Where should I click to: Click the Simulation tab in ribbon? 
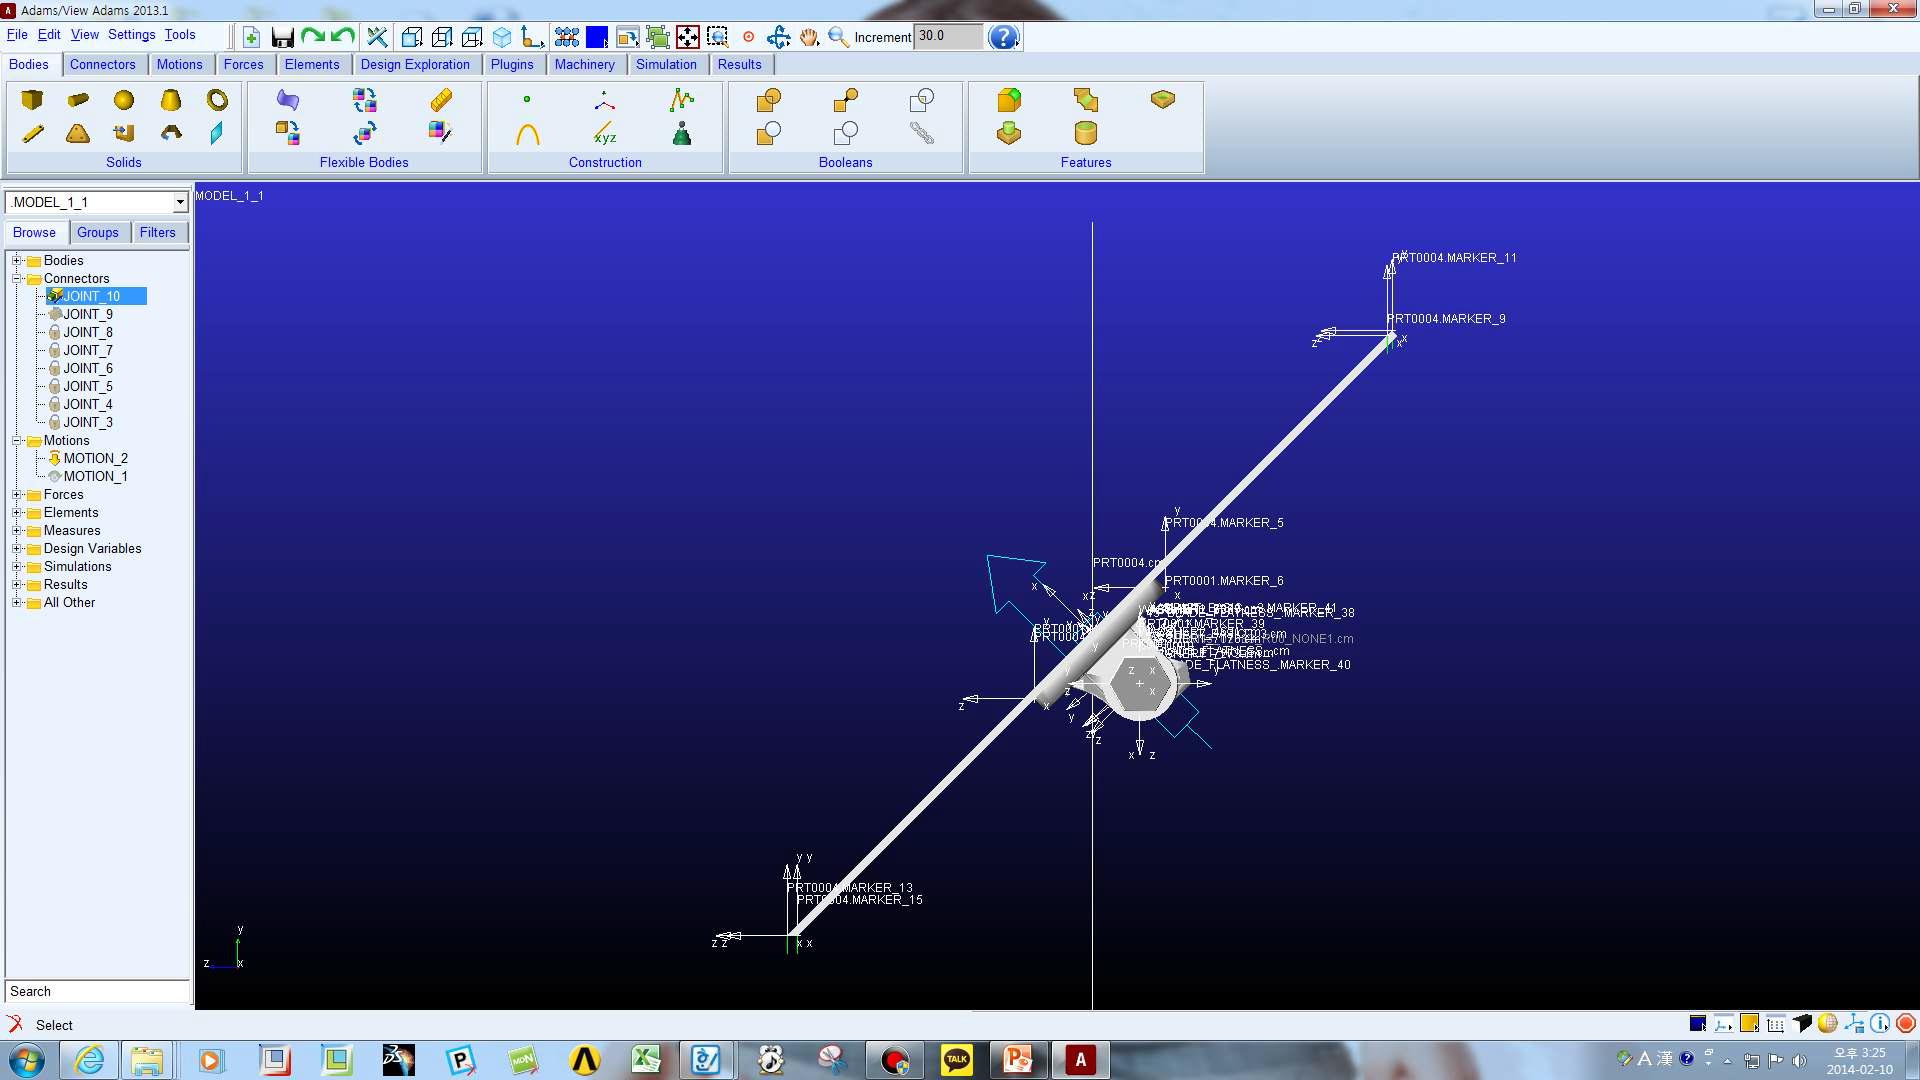coord(666,63)
